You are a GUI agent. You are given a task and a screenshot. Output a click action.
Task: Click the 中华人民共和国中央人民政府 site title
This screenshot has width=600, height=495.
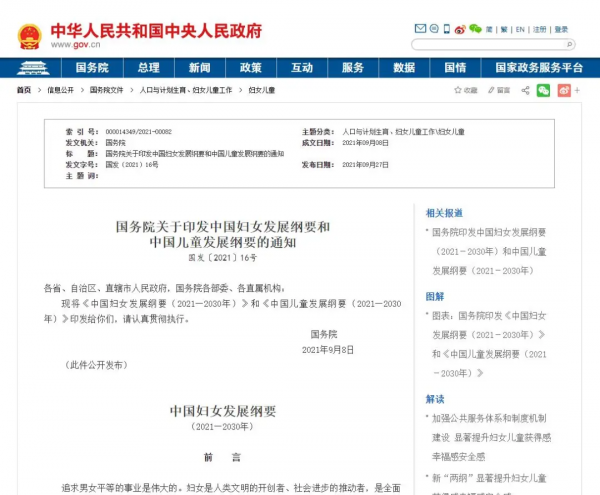(156, 31)
